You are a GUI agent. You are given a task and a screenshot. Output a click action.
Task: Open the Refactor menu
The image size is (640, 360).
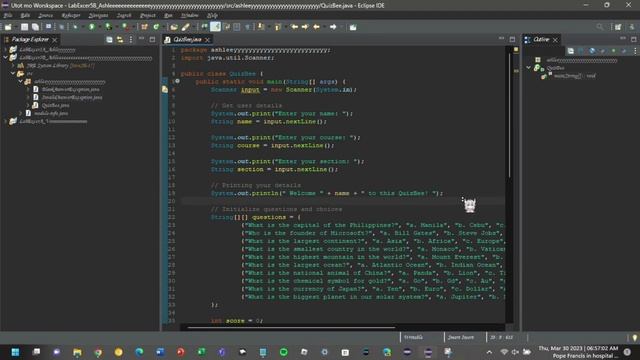coord(71,16)
